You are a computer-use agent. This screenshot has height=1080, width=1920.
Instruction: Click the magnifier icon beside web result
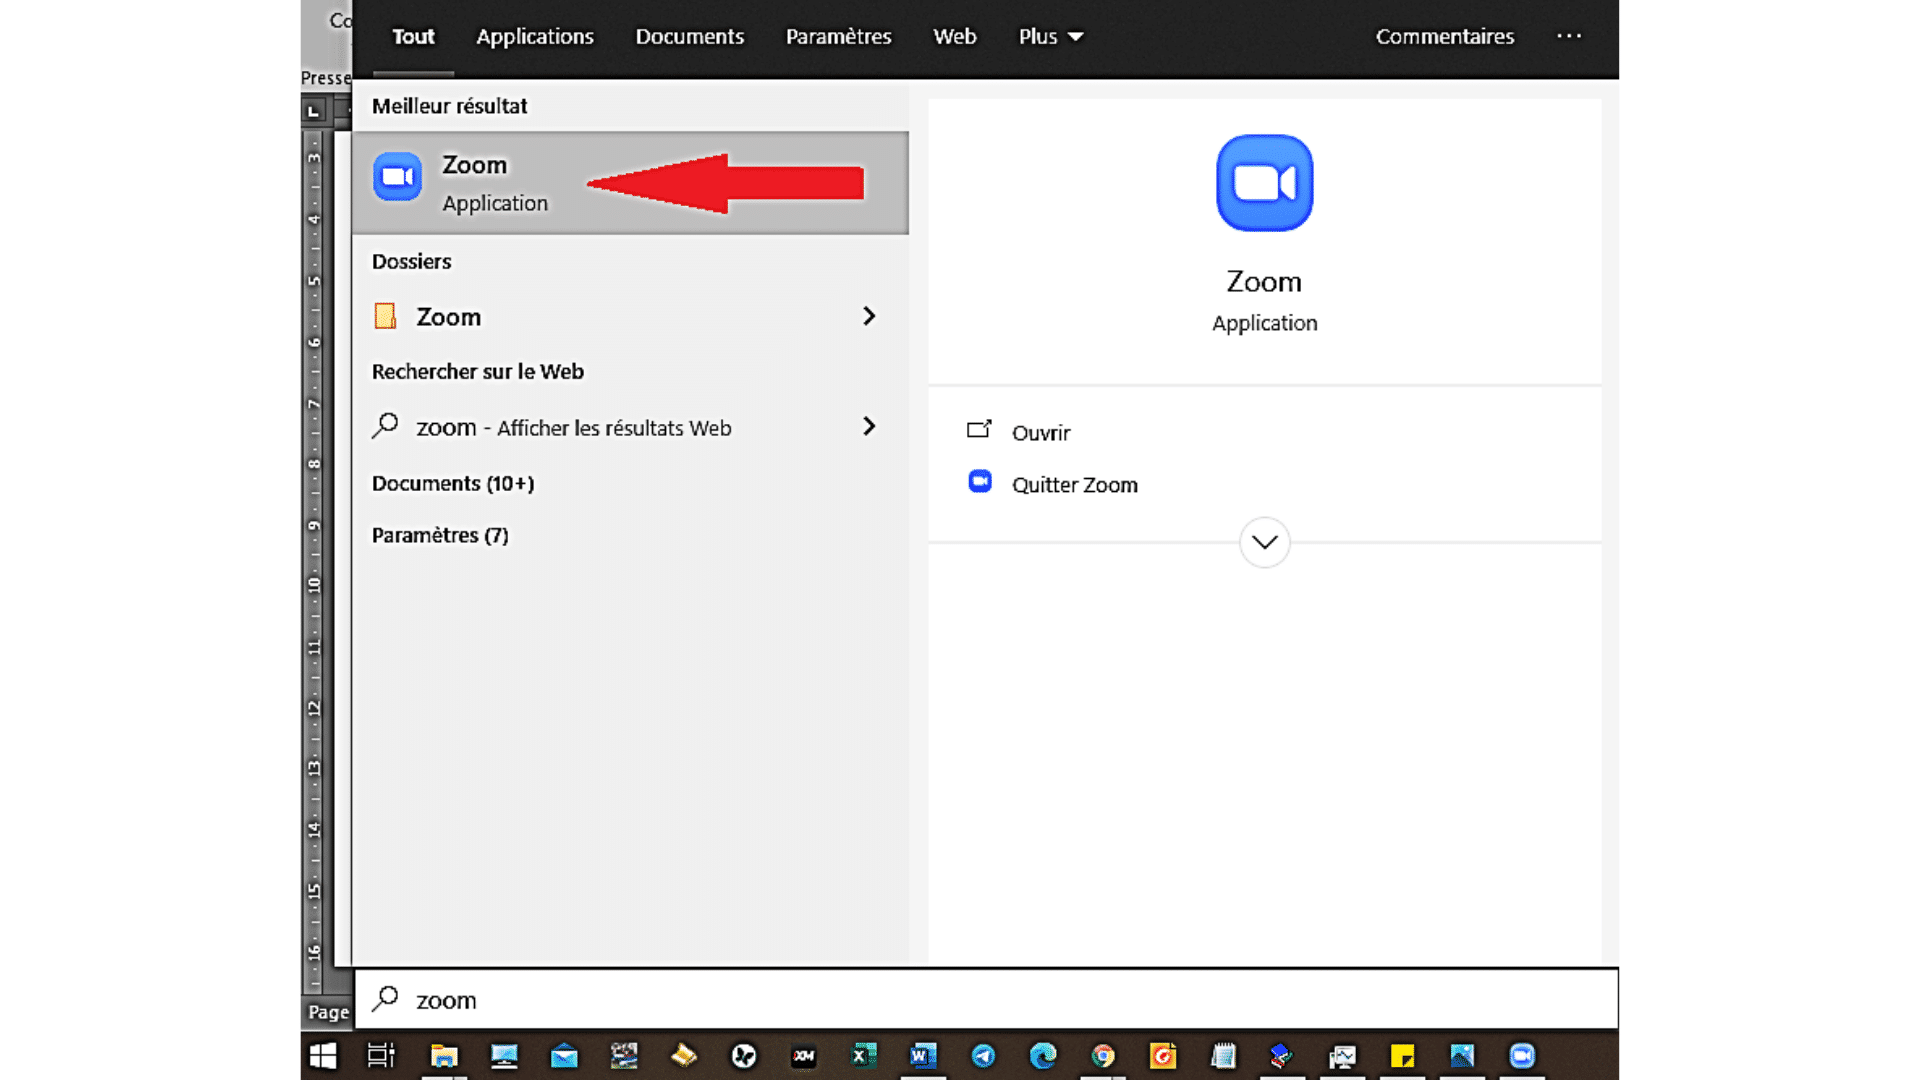[x=385, y=426]
